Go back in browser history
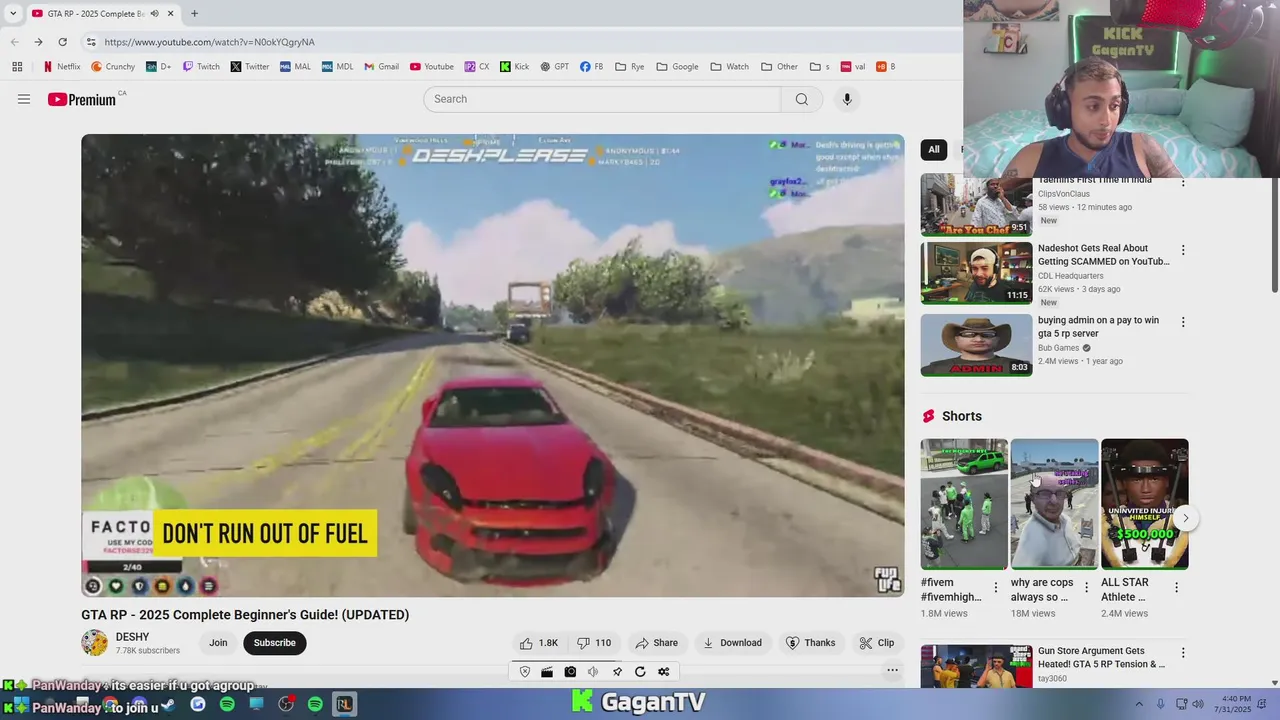 point(14,42)
